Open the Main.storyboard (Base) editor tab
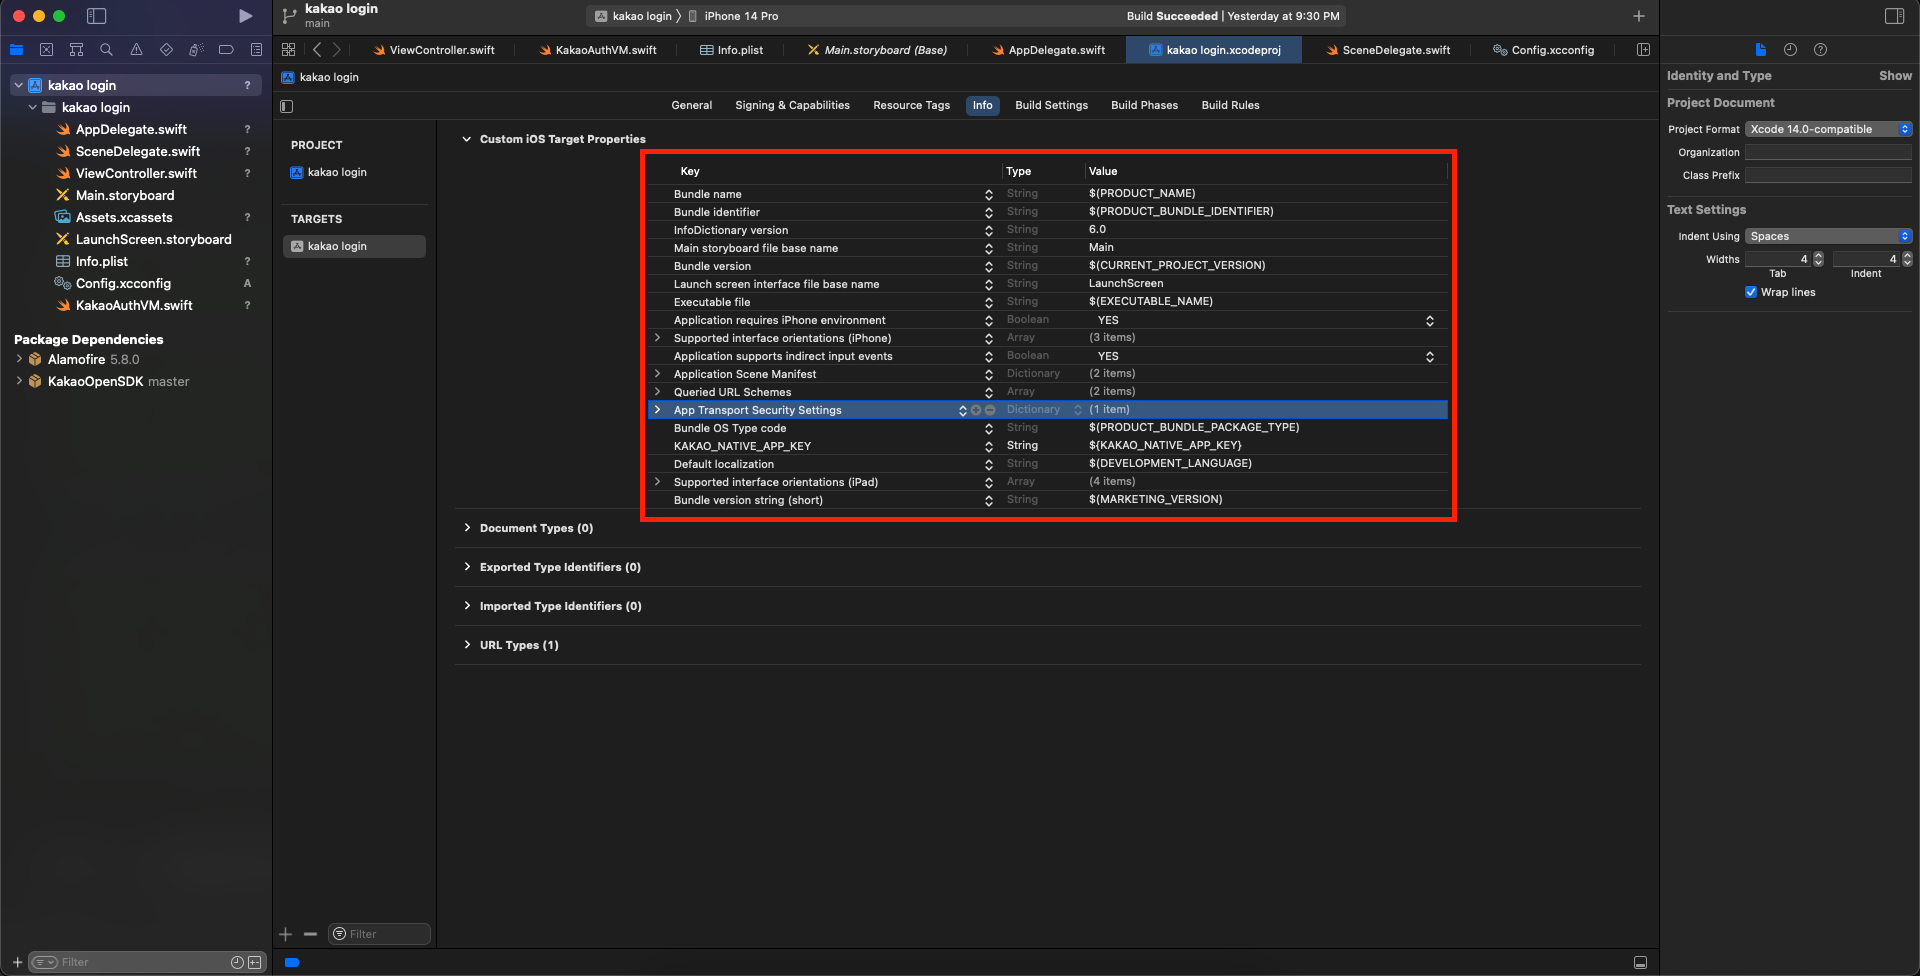The image size is (1920, 976). pyautogui.click(x=877, y=50)
